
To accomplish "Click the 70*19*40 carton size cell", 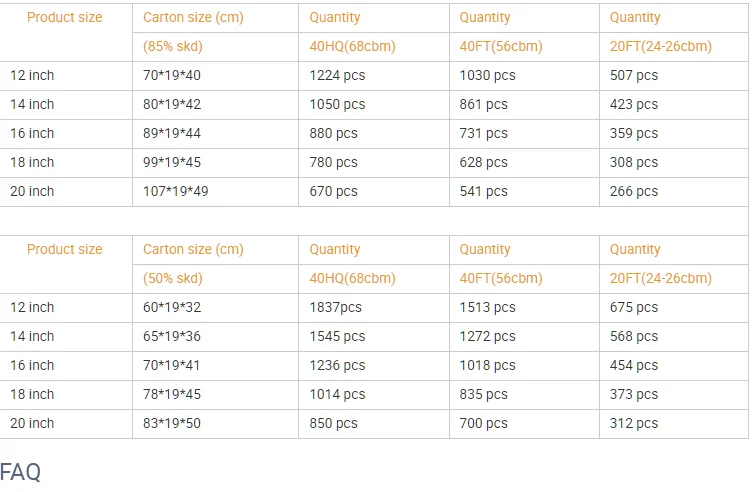I will 172,75.
